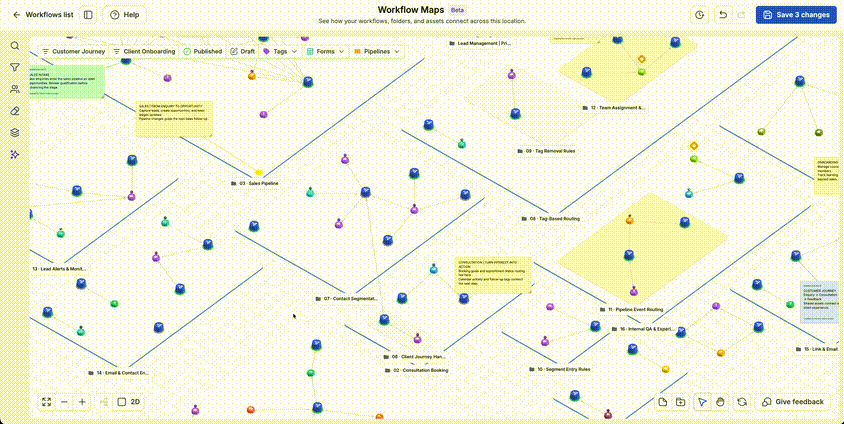Click the undo arrow icon

point(723,15)
